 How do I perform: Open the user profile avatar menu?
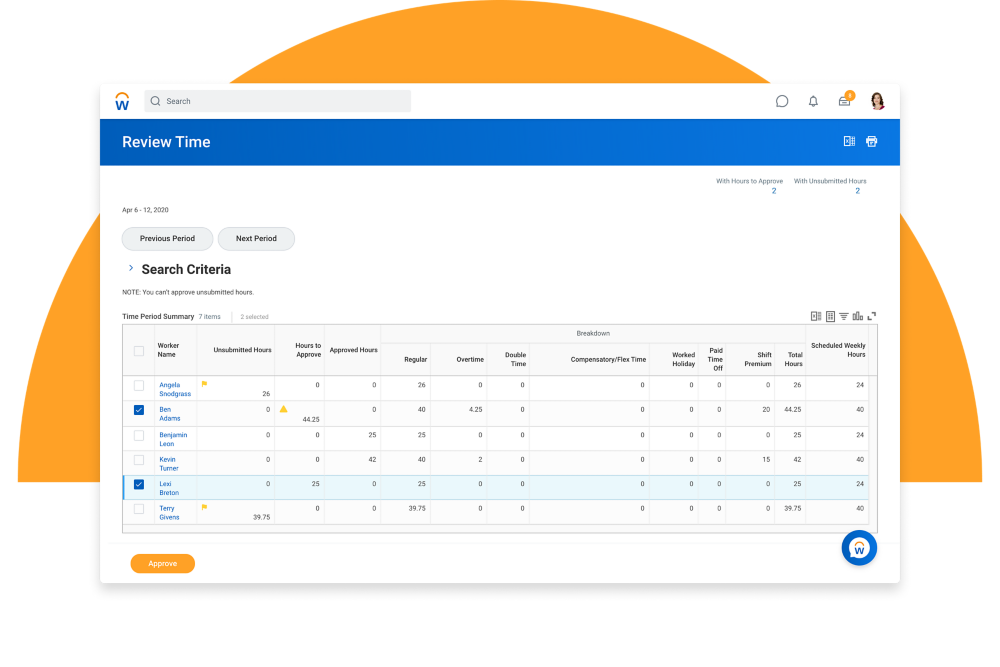(877, 101)
